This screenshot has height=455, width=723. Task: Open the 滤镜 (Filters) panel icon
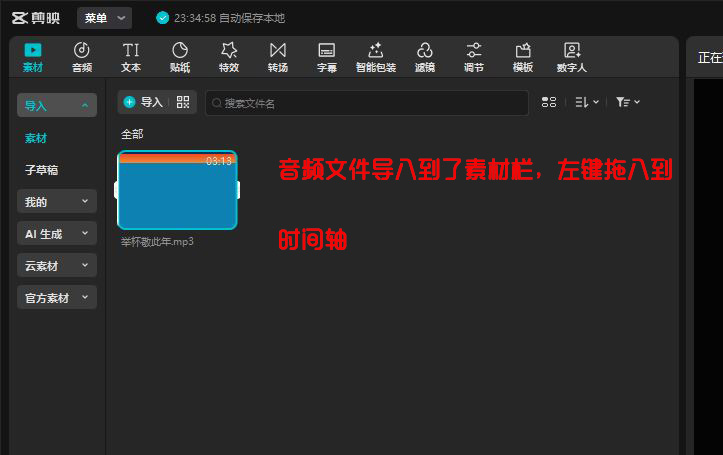(424, 56)
